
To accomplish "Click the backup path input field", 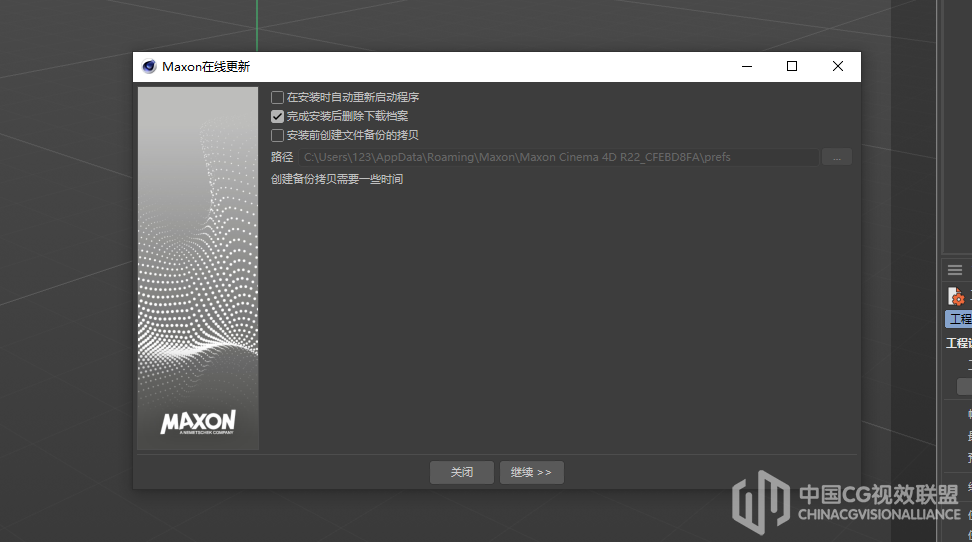I will coord(559,158).
